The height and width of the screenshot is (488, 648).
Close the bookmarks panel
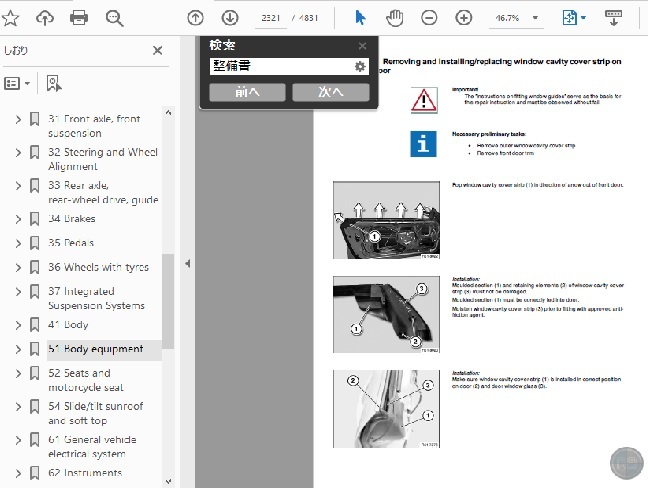click(157, 50)
